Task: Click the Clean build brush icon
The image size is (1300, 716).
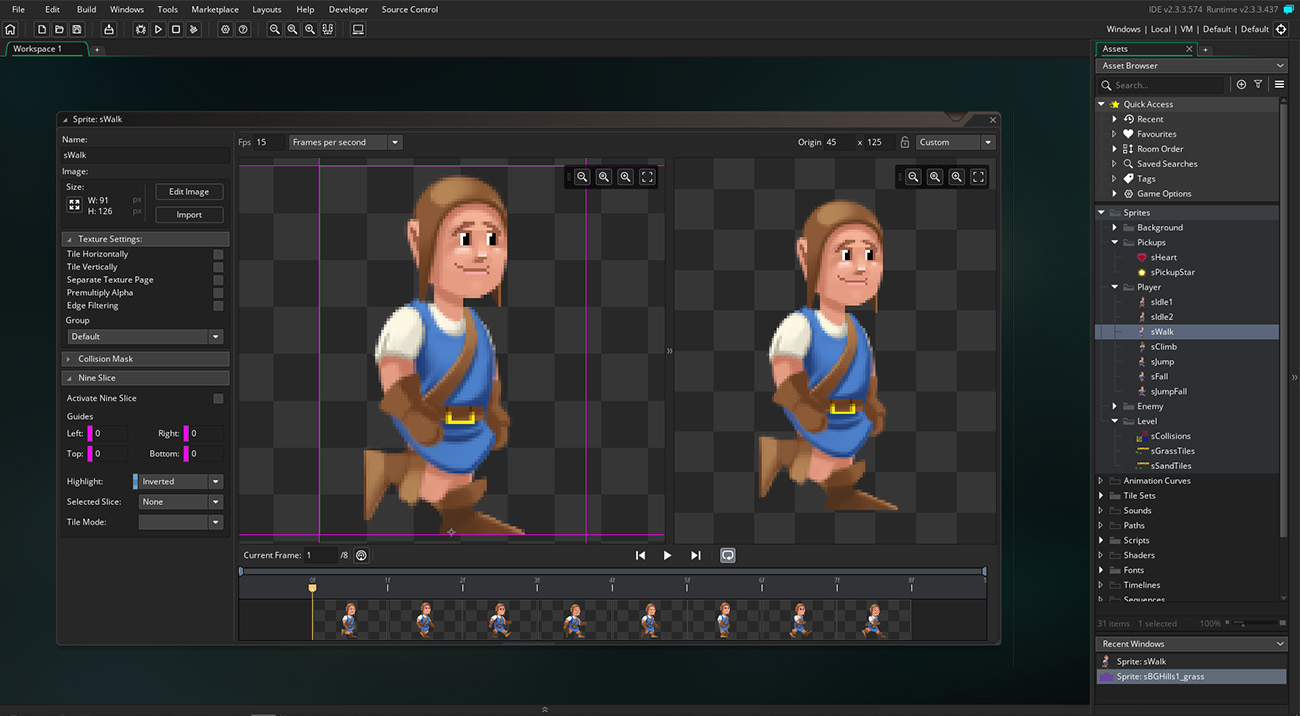Action: click(x=194, y=30)
